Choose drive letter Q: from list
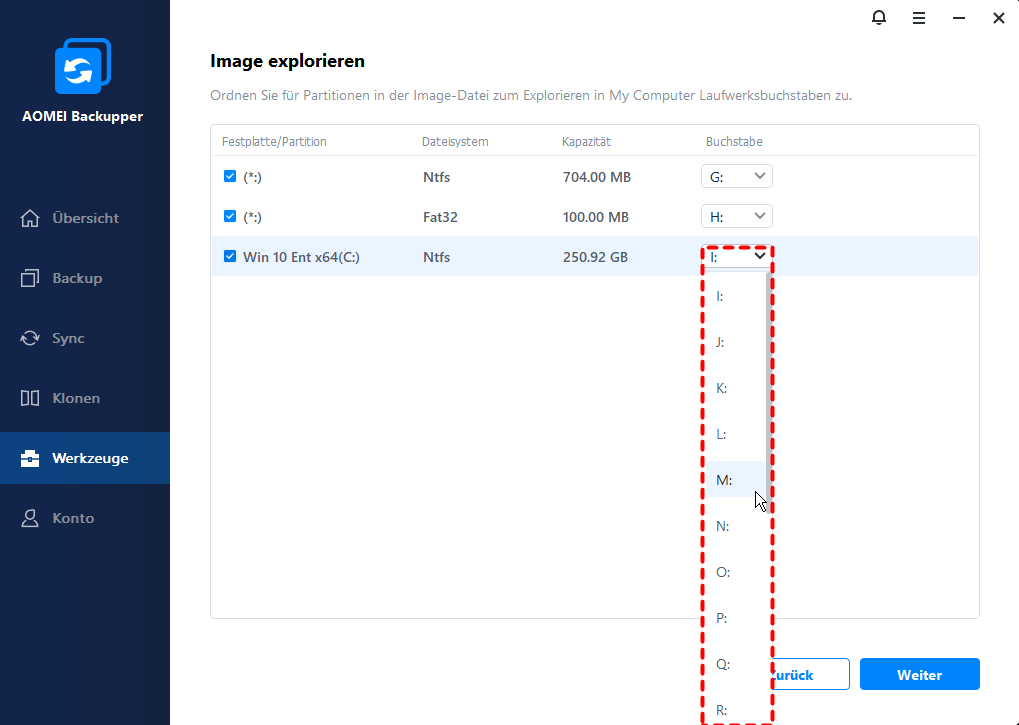Viewport: 1019px width, 725px height. pos(736,665)
